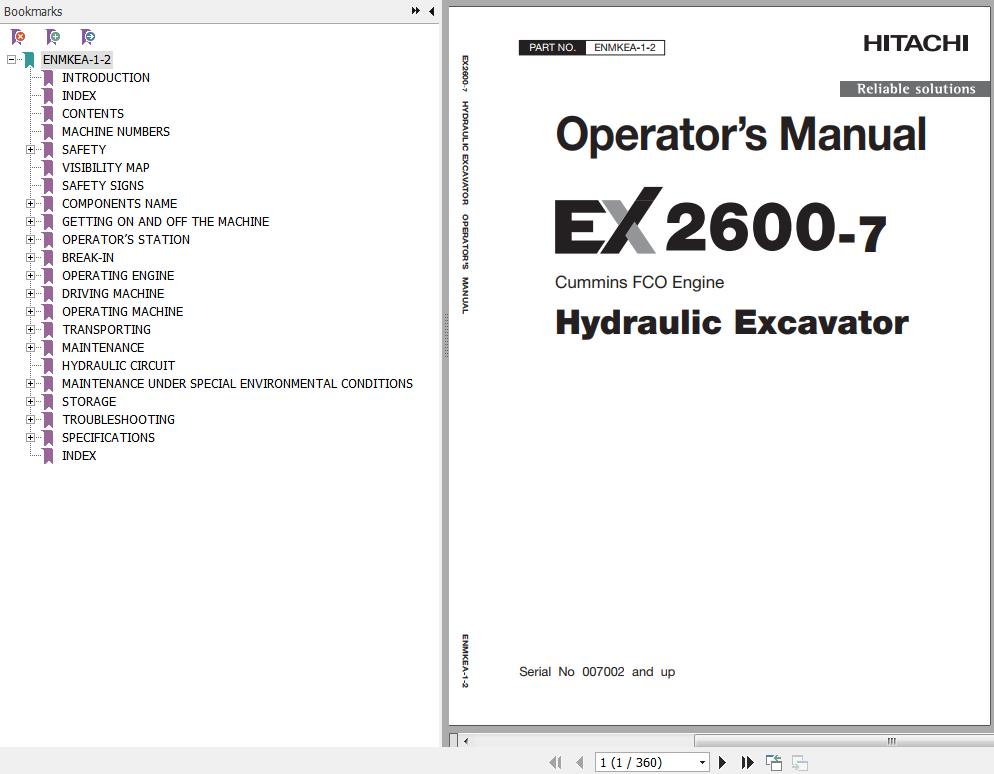Screen dimensions: 994x774
Task: Hide the Bookmarks panel with left arrow
Action: point(432,11)
